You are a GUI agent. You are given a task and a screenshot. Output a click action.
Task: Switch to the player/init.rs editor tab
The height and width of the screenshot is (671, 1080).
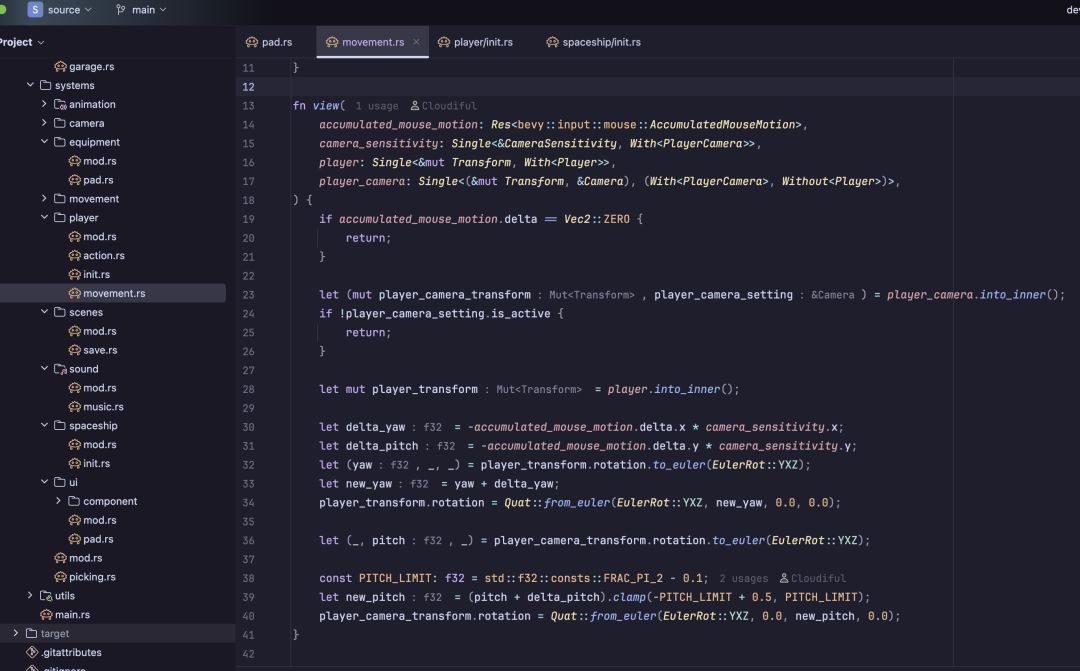[x=475, y=42]
